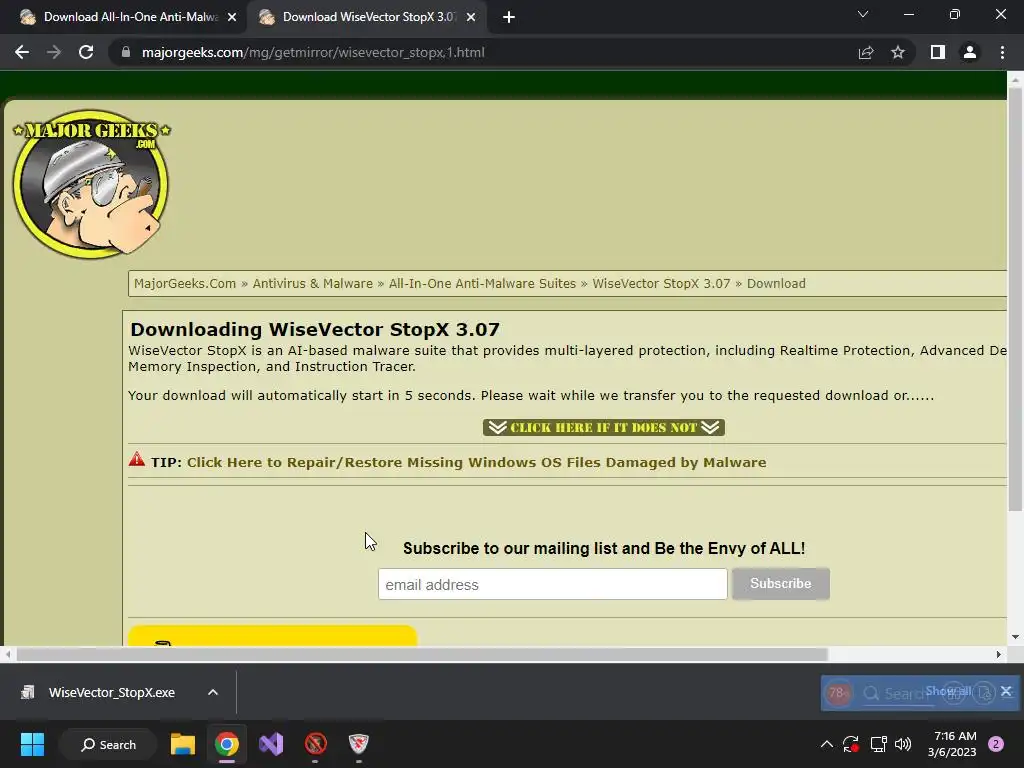The width and height of the screenshot is (1024, 768).
Task: Open the red circular taskbar app
Action: (315, 744)
